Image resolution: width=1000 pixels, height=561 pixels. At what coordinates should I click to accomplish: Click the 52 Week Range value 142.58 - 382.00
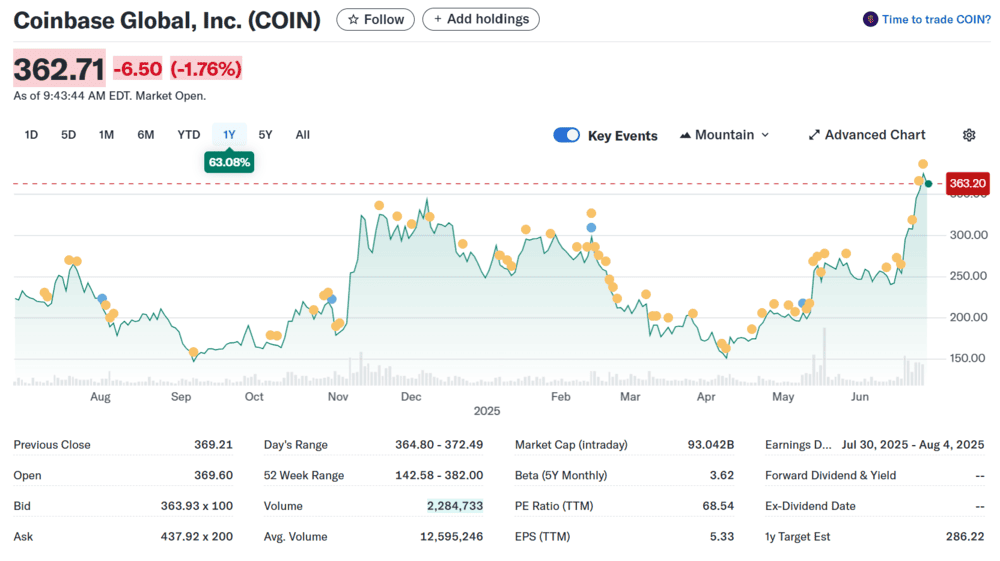coord(439,476)
